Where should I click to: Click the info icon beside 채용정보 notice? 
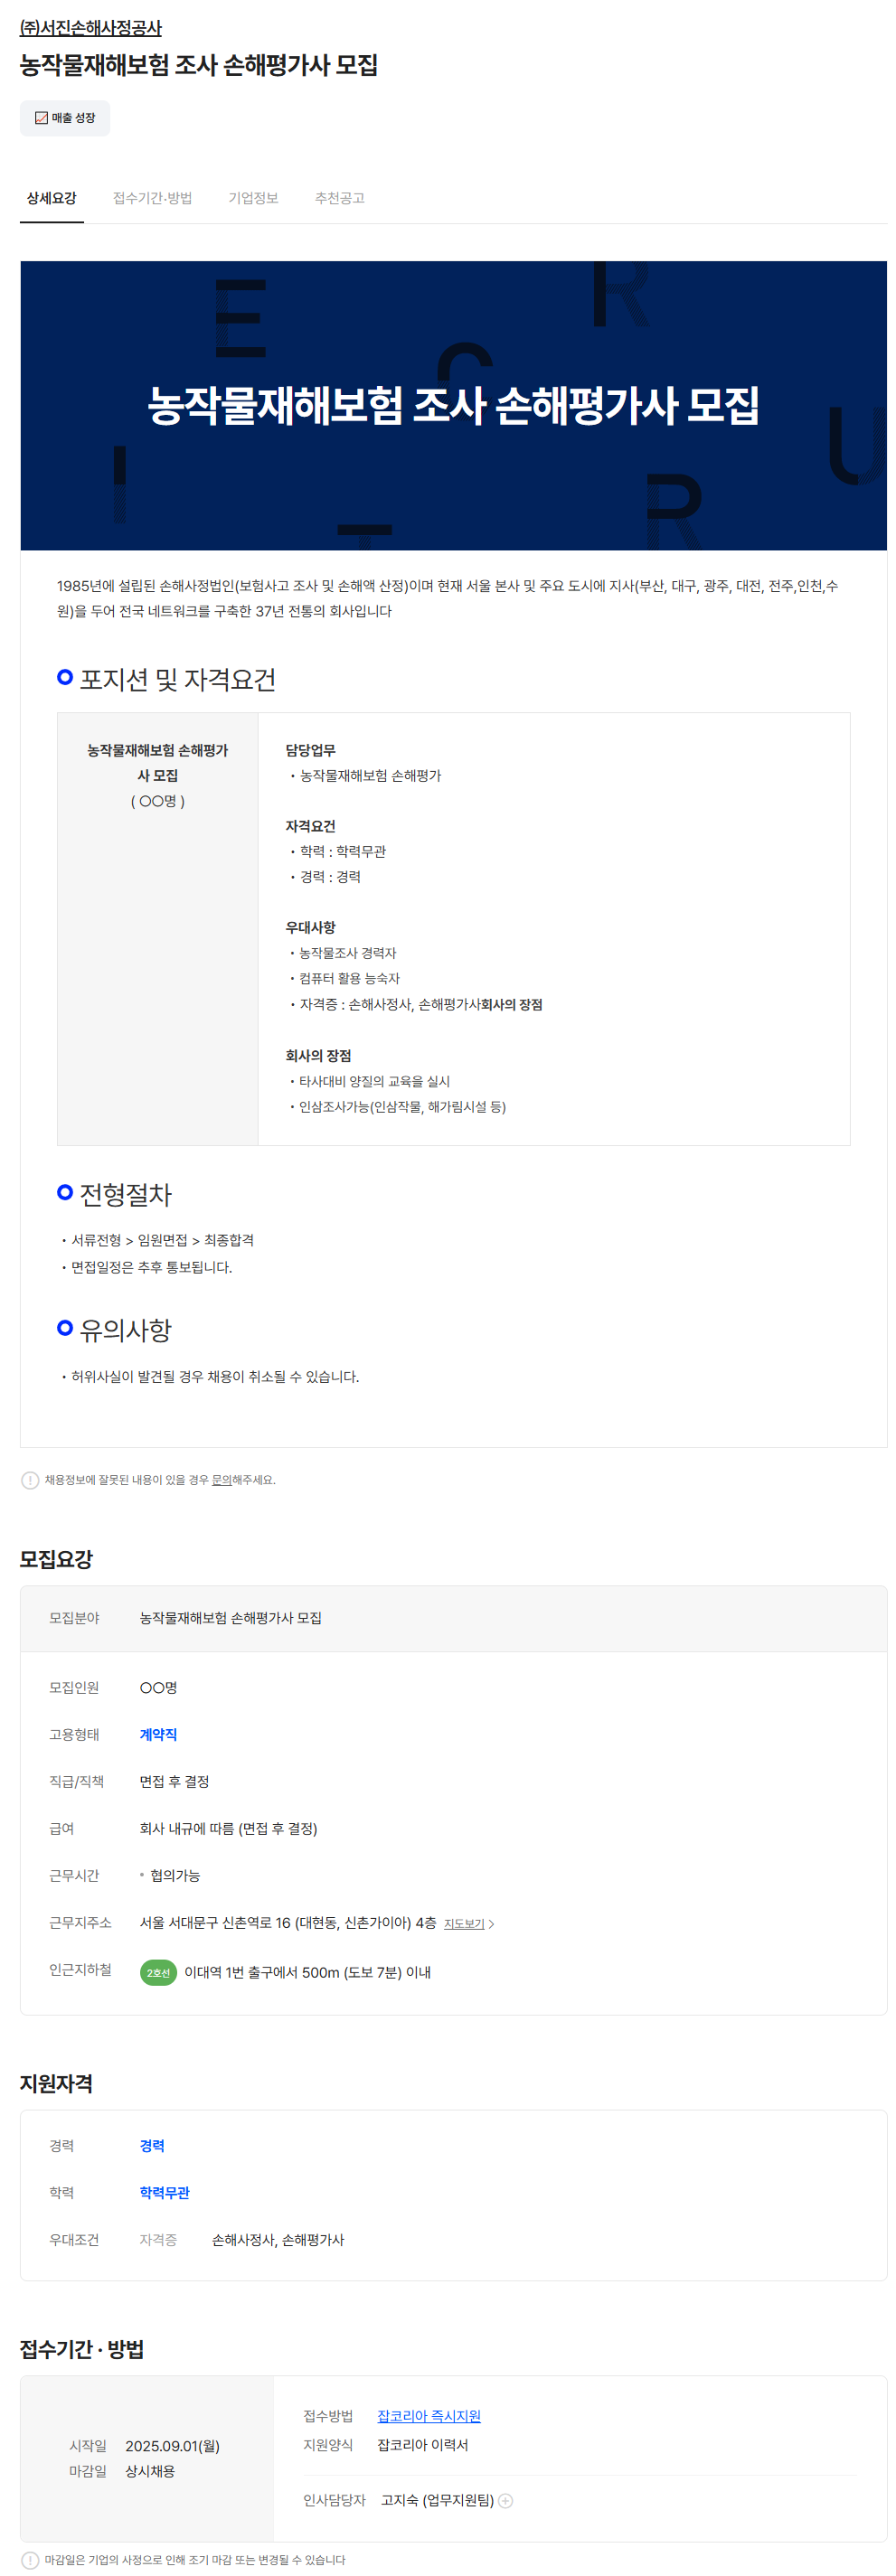(x=30, y=1480)
